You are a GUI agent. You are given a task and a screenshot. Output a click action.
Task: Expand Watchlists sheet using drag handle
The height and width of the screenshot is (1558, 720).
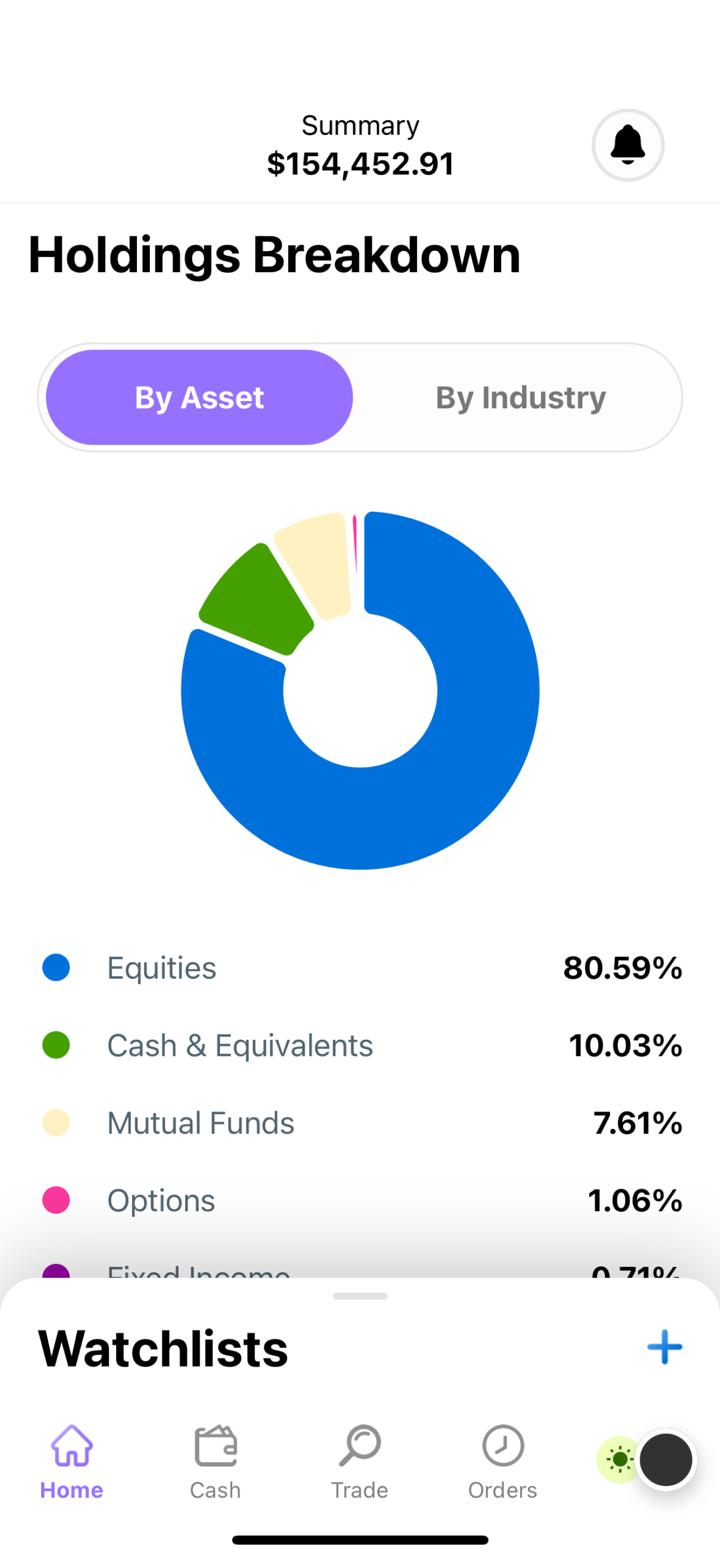point(360,1296)
